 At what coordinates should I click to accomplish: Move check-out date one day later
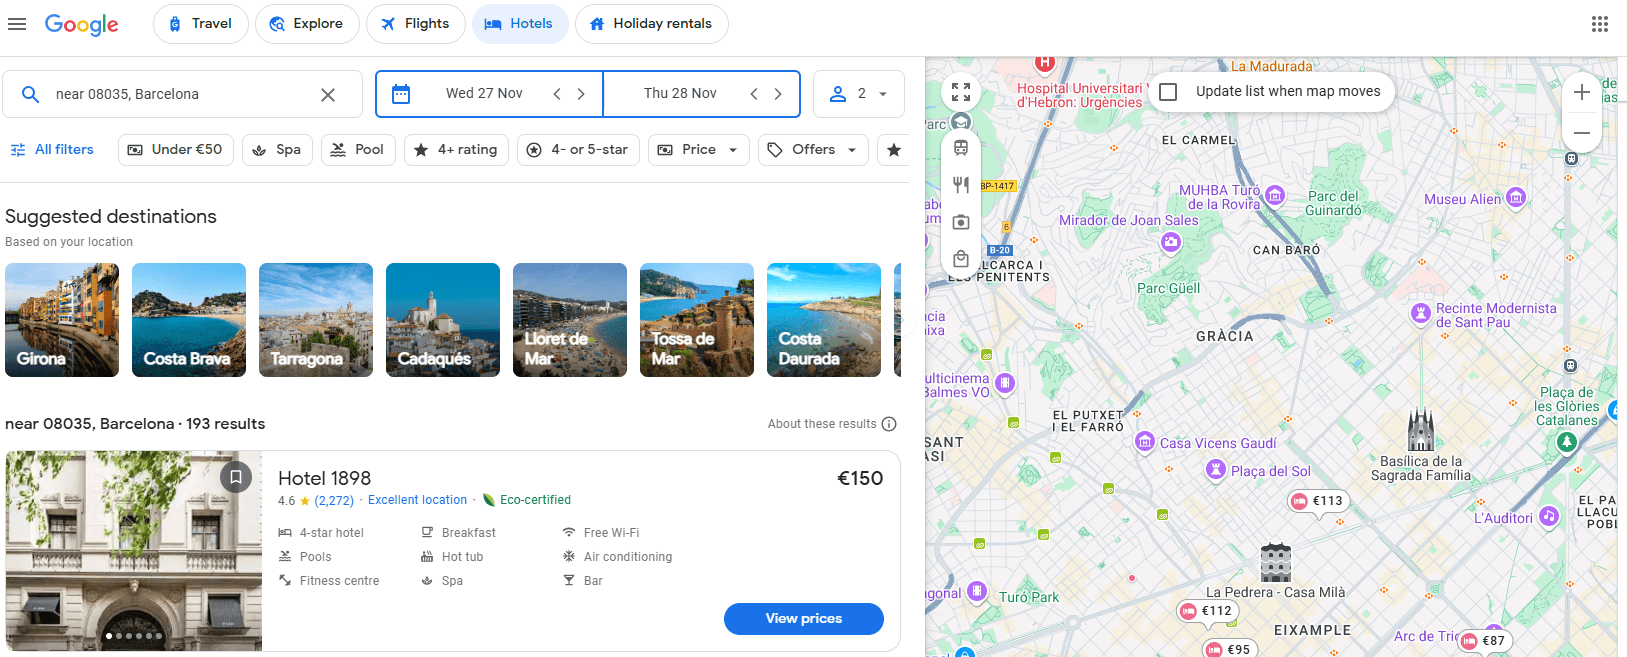pyautogui.click(x=778, y=94)
